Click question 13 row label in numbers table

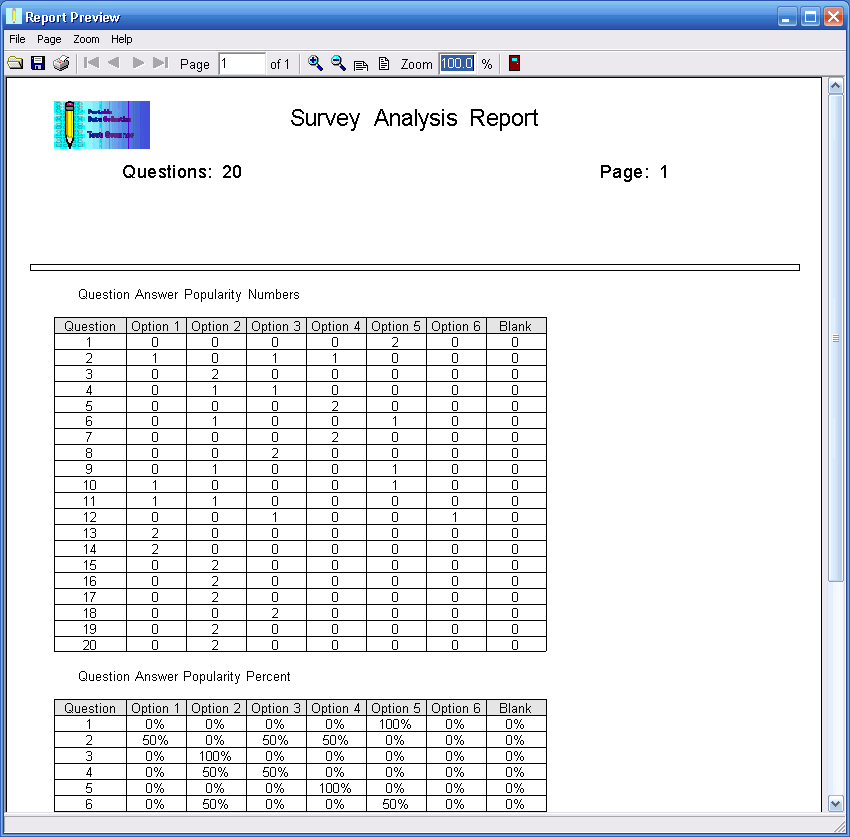coord(89,533)
